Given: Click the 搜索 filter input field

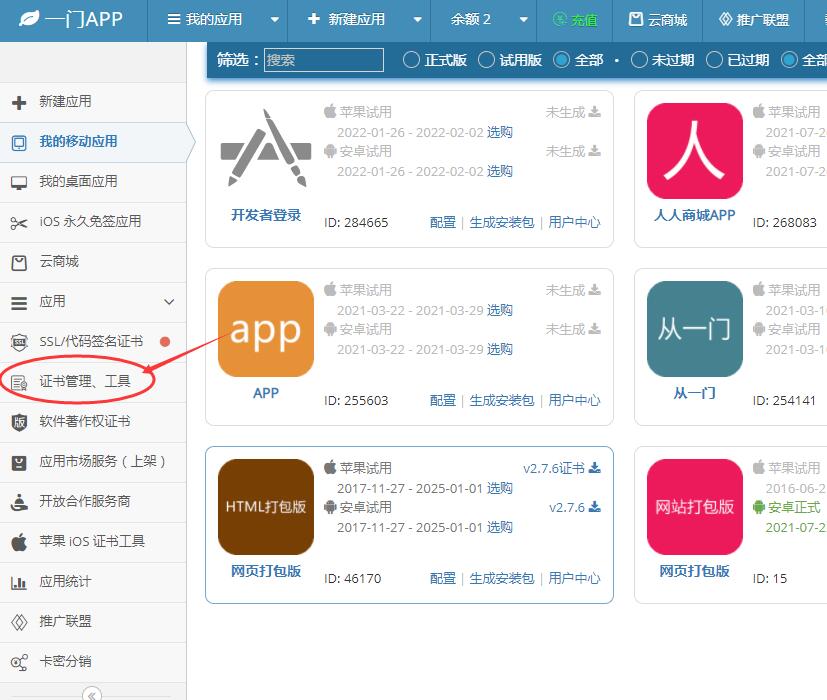Looking at the screenshot, I should (x=324, y=60).
